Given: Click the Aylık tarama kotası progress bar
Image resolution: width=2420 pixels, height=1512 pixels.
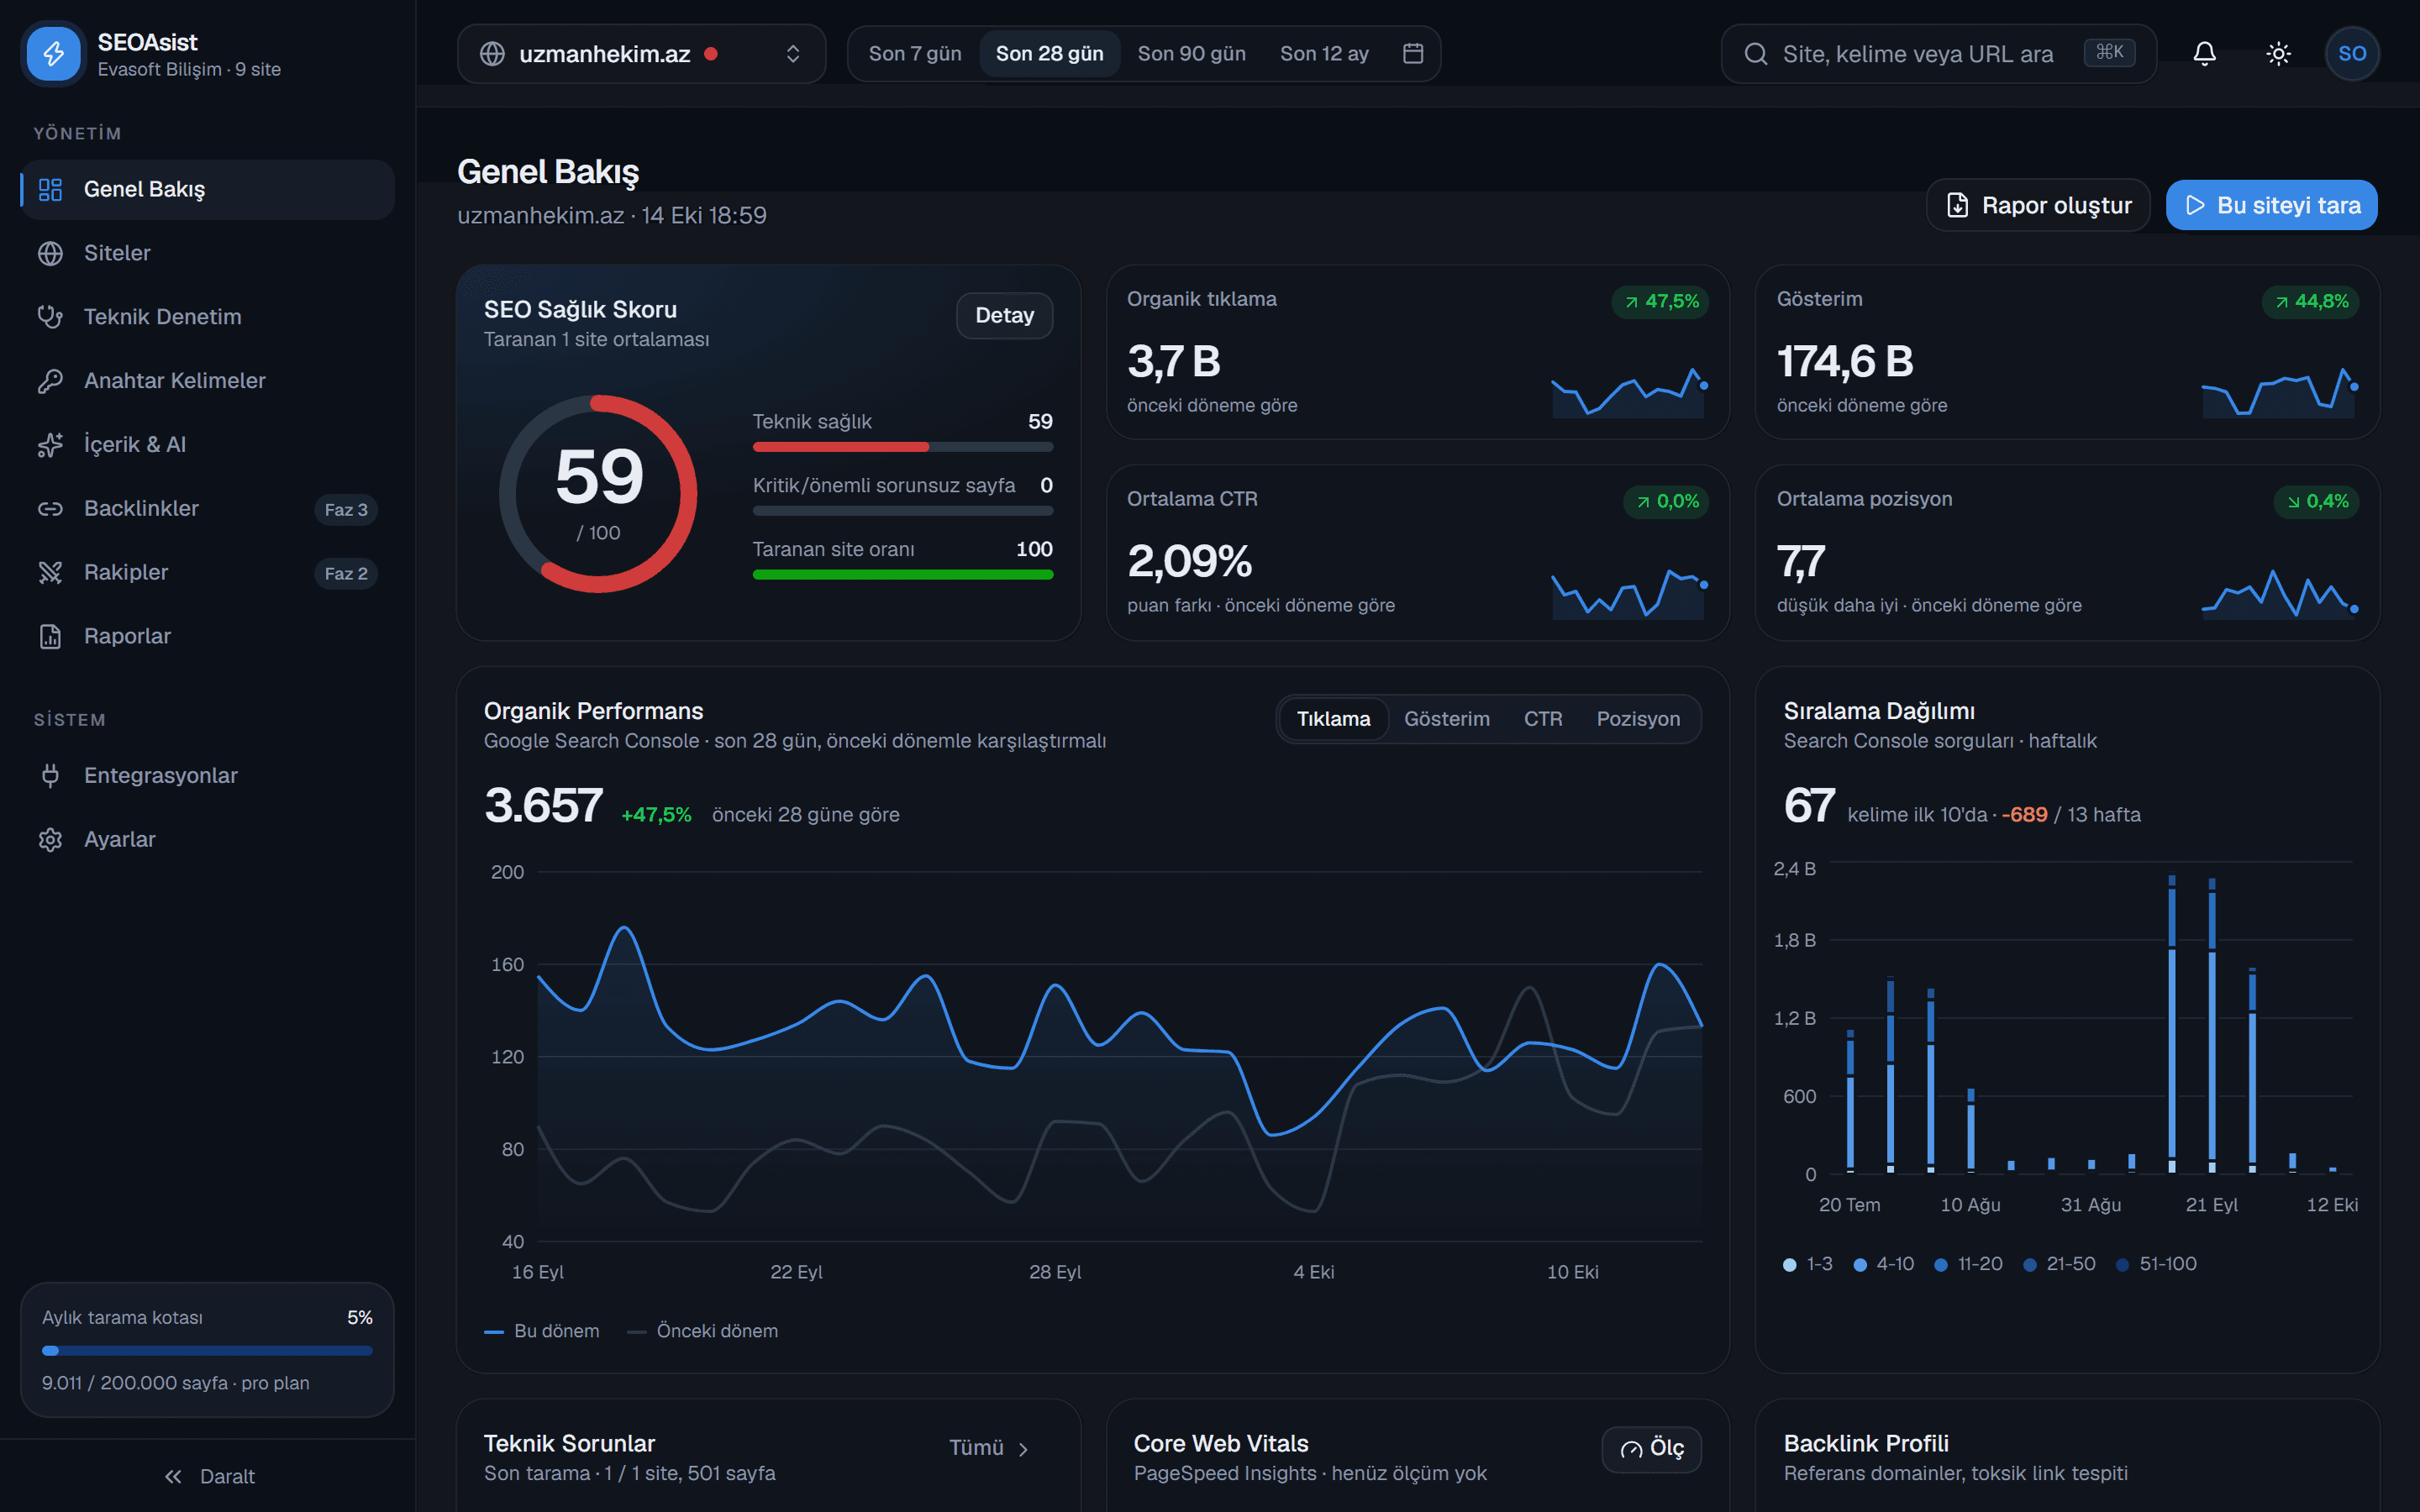Looking at the screenshot, I should click(207, 1351).
